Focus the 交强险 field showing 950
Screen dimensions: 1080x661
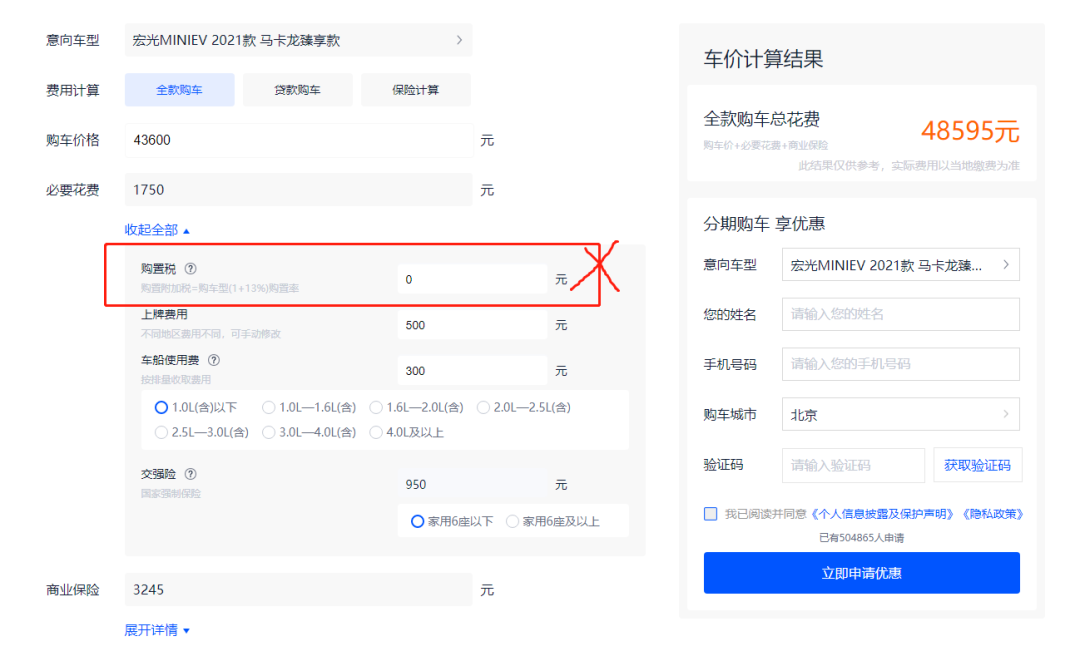[472, 485]
